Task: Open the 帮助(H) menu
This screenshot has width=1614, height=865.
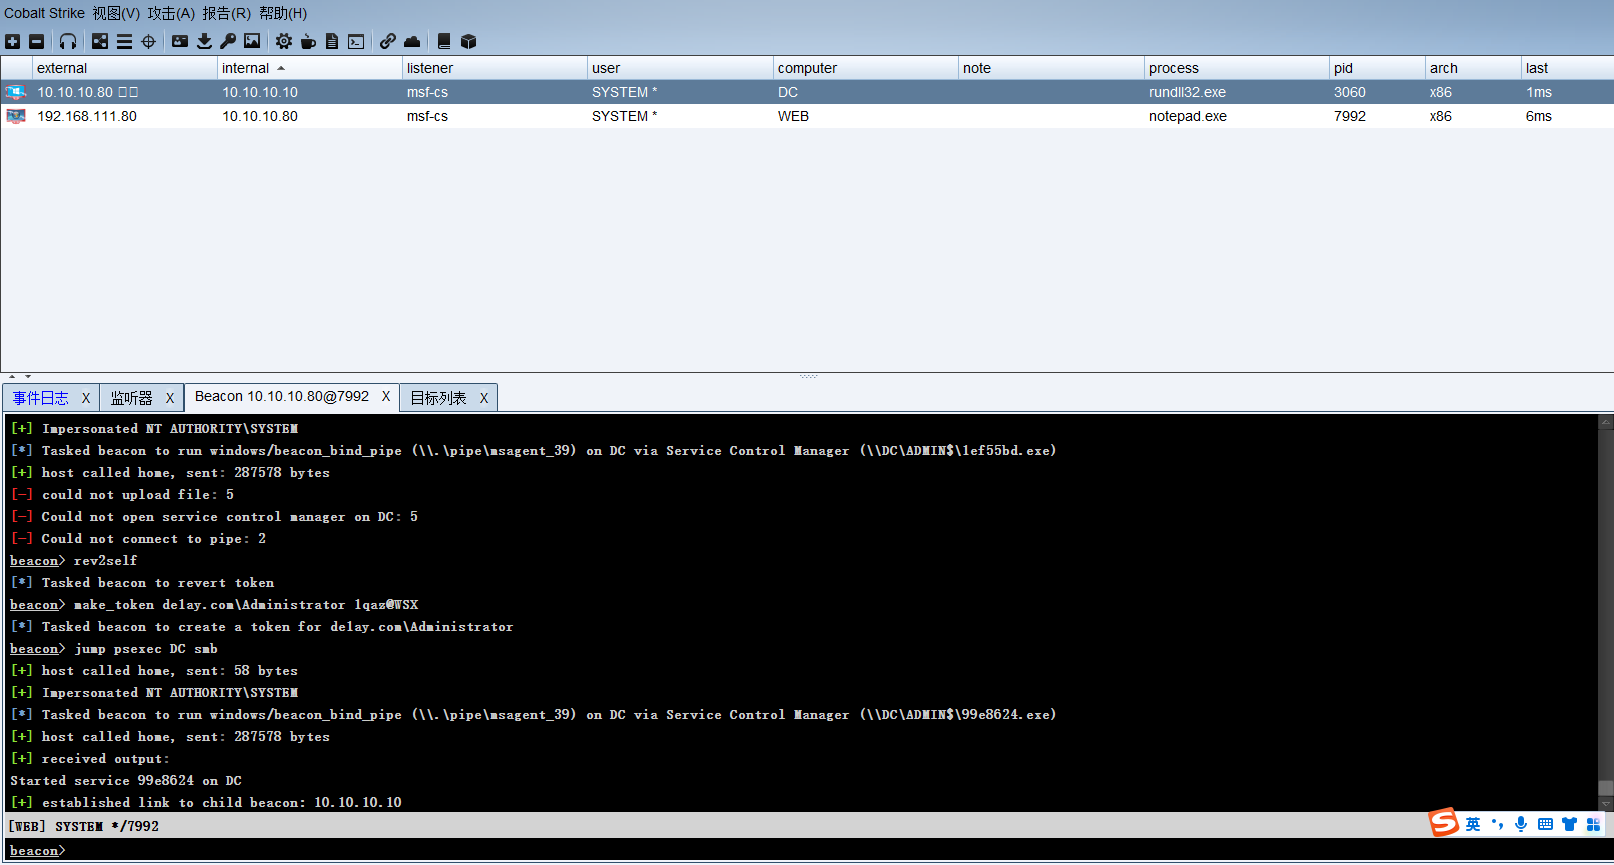Action: point(283,13)
